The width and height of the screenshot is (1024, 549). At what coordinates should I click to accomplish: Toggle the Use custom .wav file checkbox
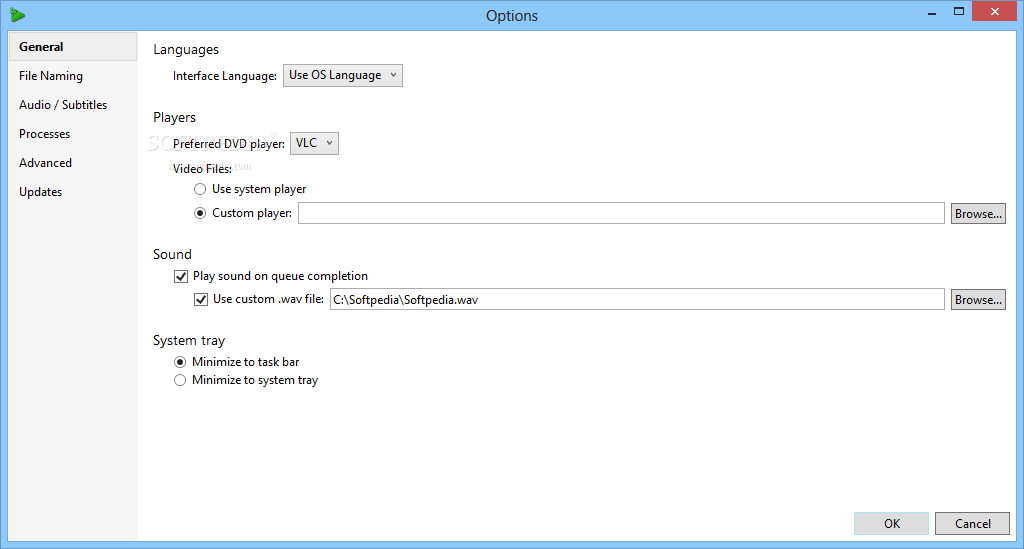pos(201,300)
